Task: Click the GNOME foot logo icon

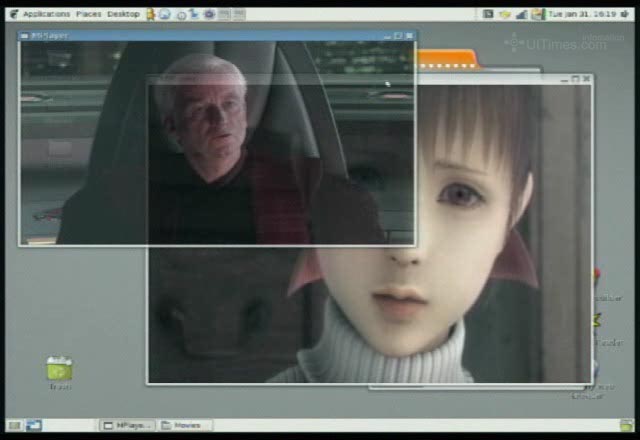Action: pos(14,14)
